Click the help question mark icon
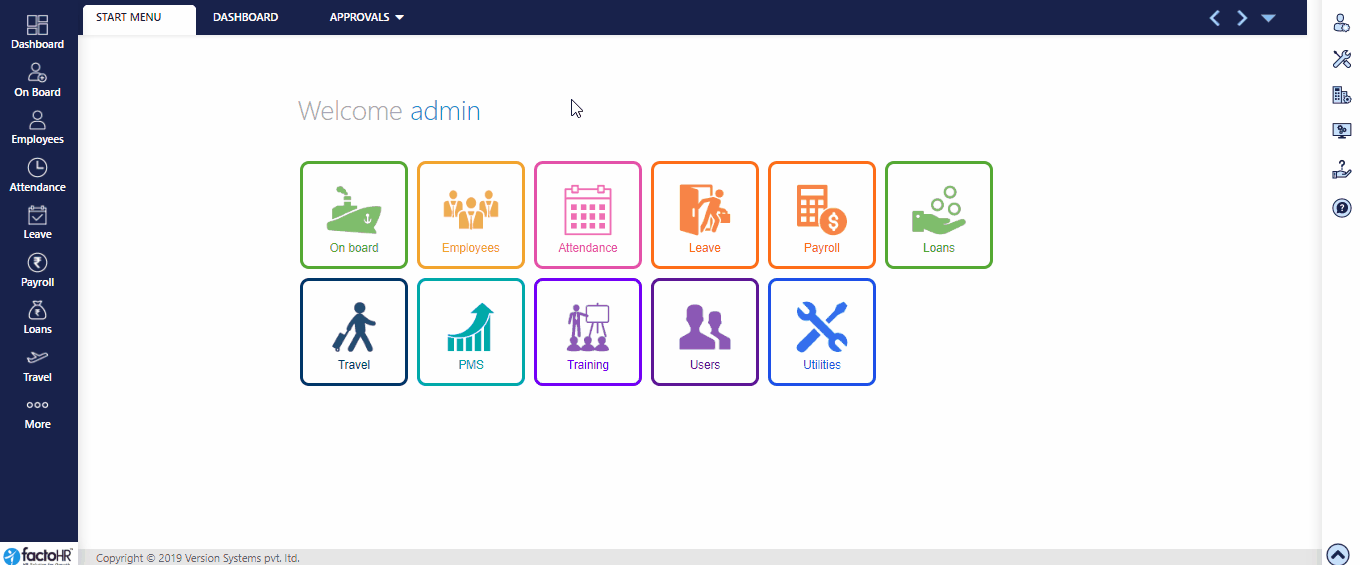 click(x=1341, y=208)
